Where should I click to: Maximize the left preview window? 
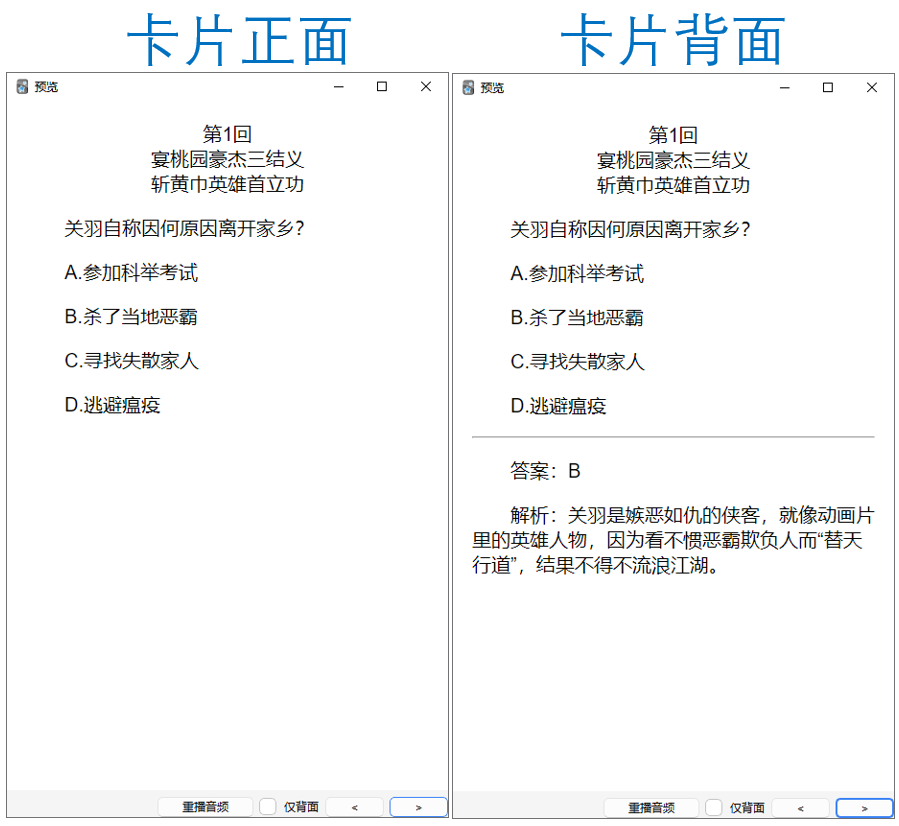click(382, 87)
